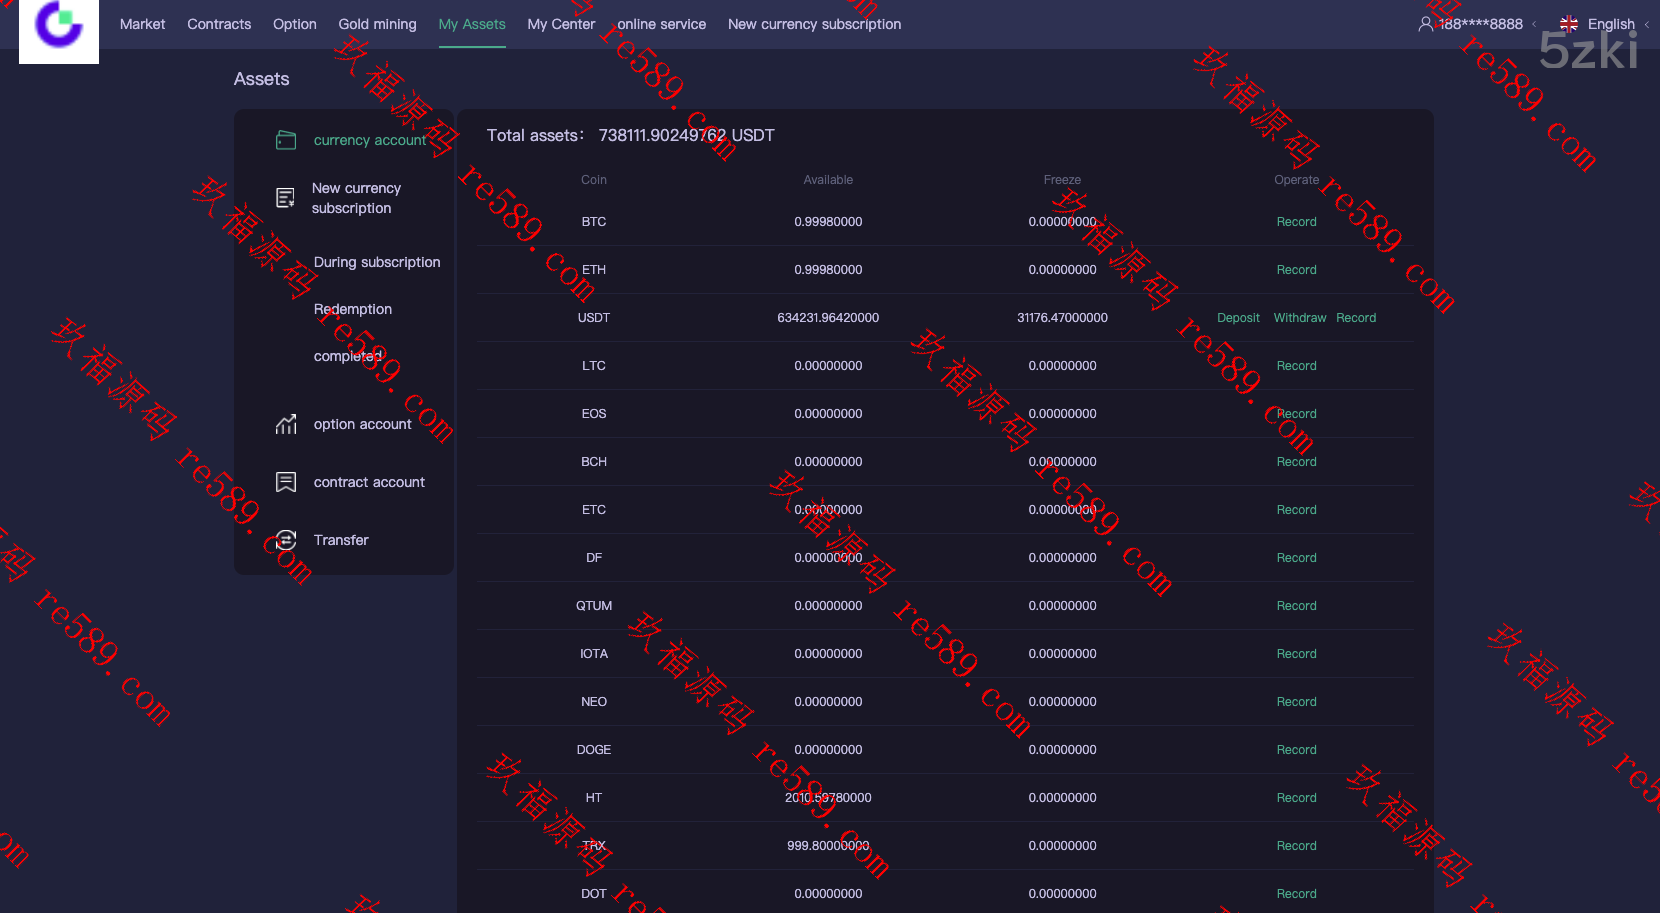Viewport: 1660px width, 913px height.
Task: Select During subscription in sidebar
Action: click(x=377, y=262)
